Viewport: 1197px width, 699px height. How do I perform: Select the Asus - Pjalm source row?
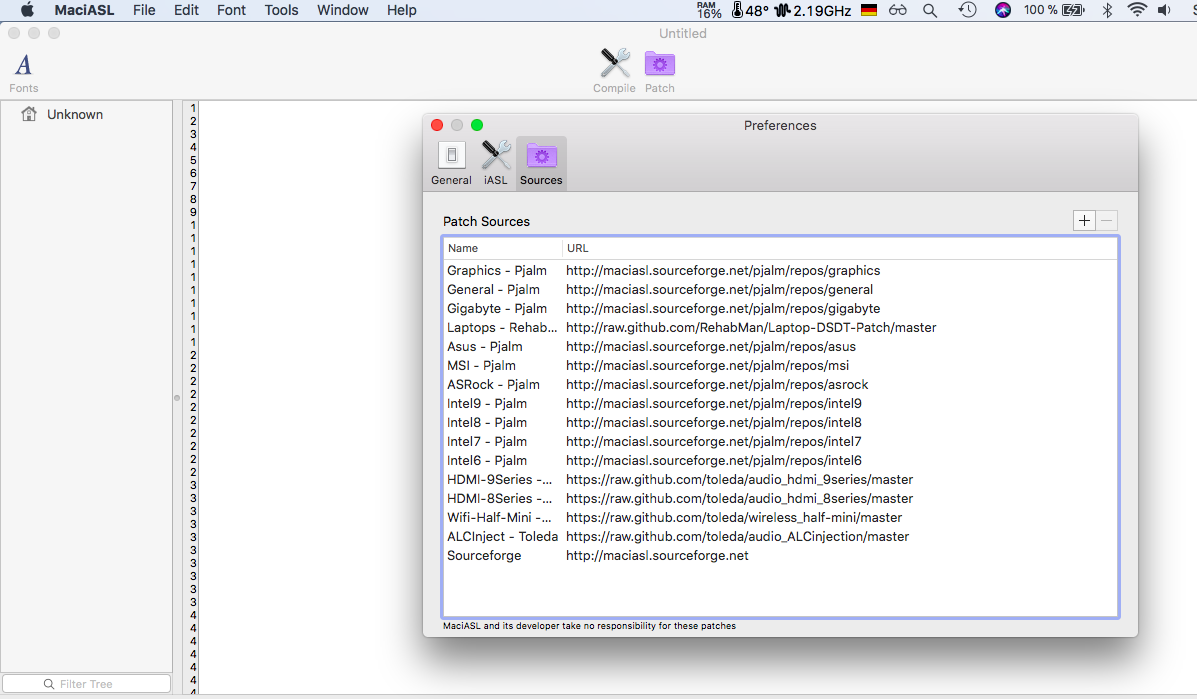point(780,346)
